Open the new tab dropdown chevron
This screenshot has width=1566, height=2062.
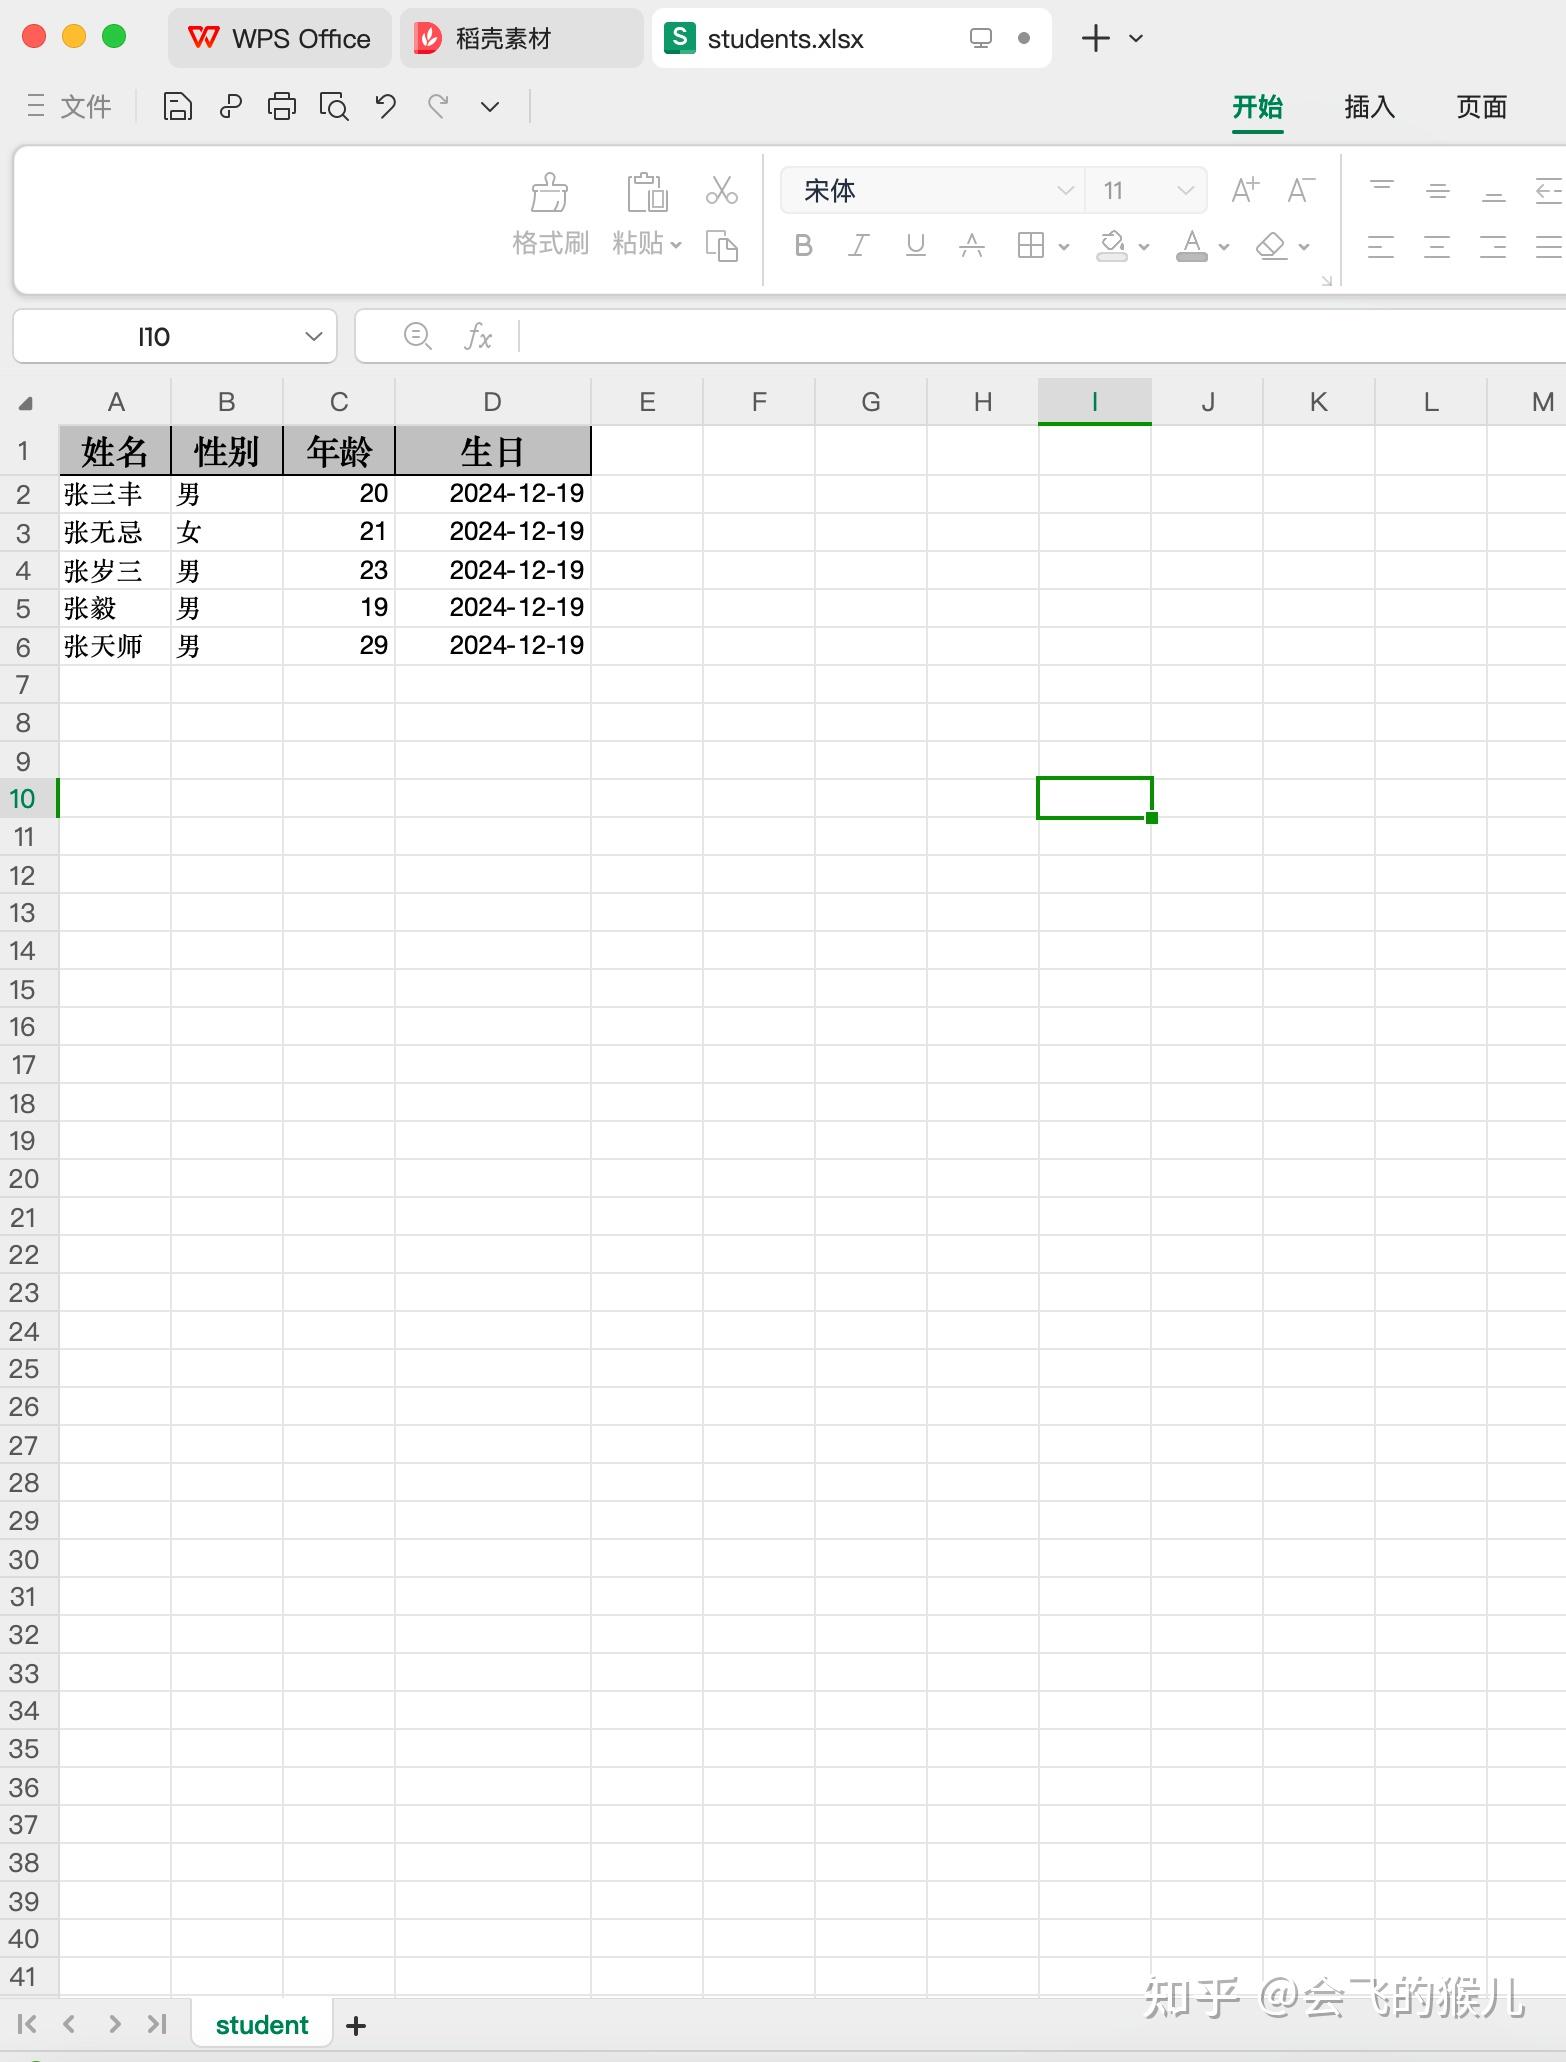[x=1135, y=38]
